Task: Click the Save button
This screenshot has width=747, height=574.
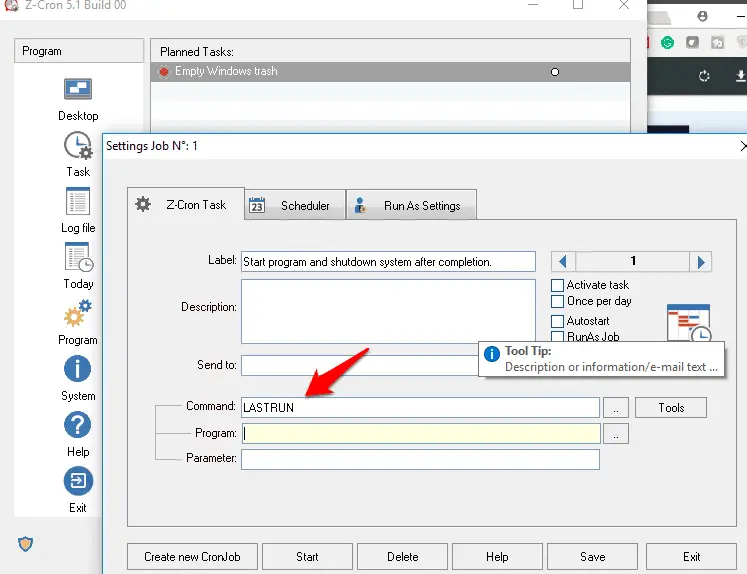Action: [x=592, y=556]
